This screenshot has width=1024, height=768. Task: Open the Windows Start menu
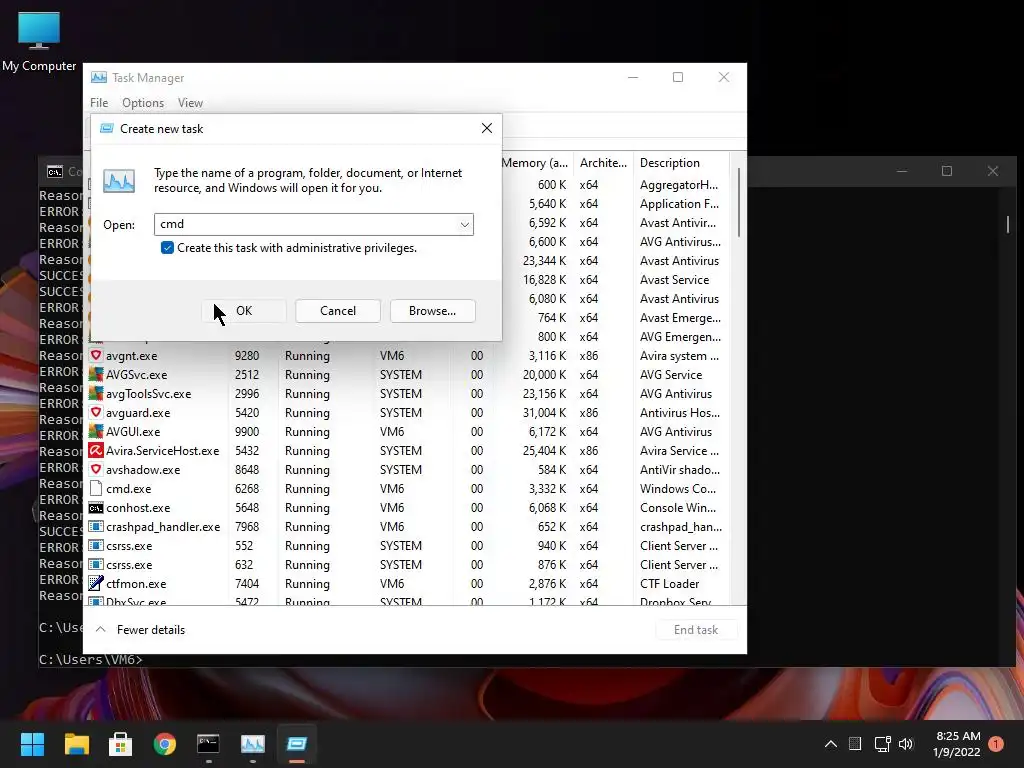tap(32, 744)
